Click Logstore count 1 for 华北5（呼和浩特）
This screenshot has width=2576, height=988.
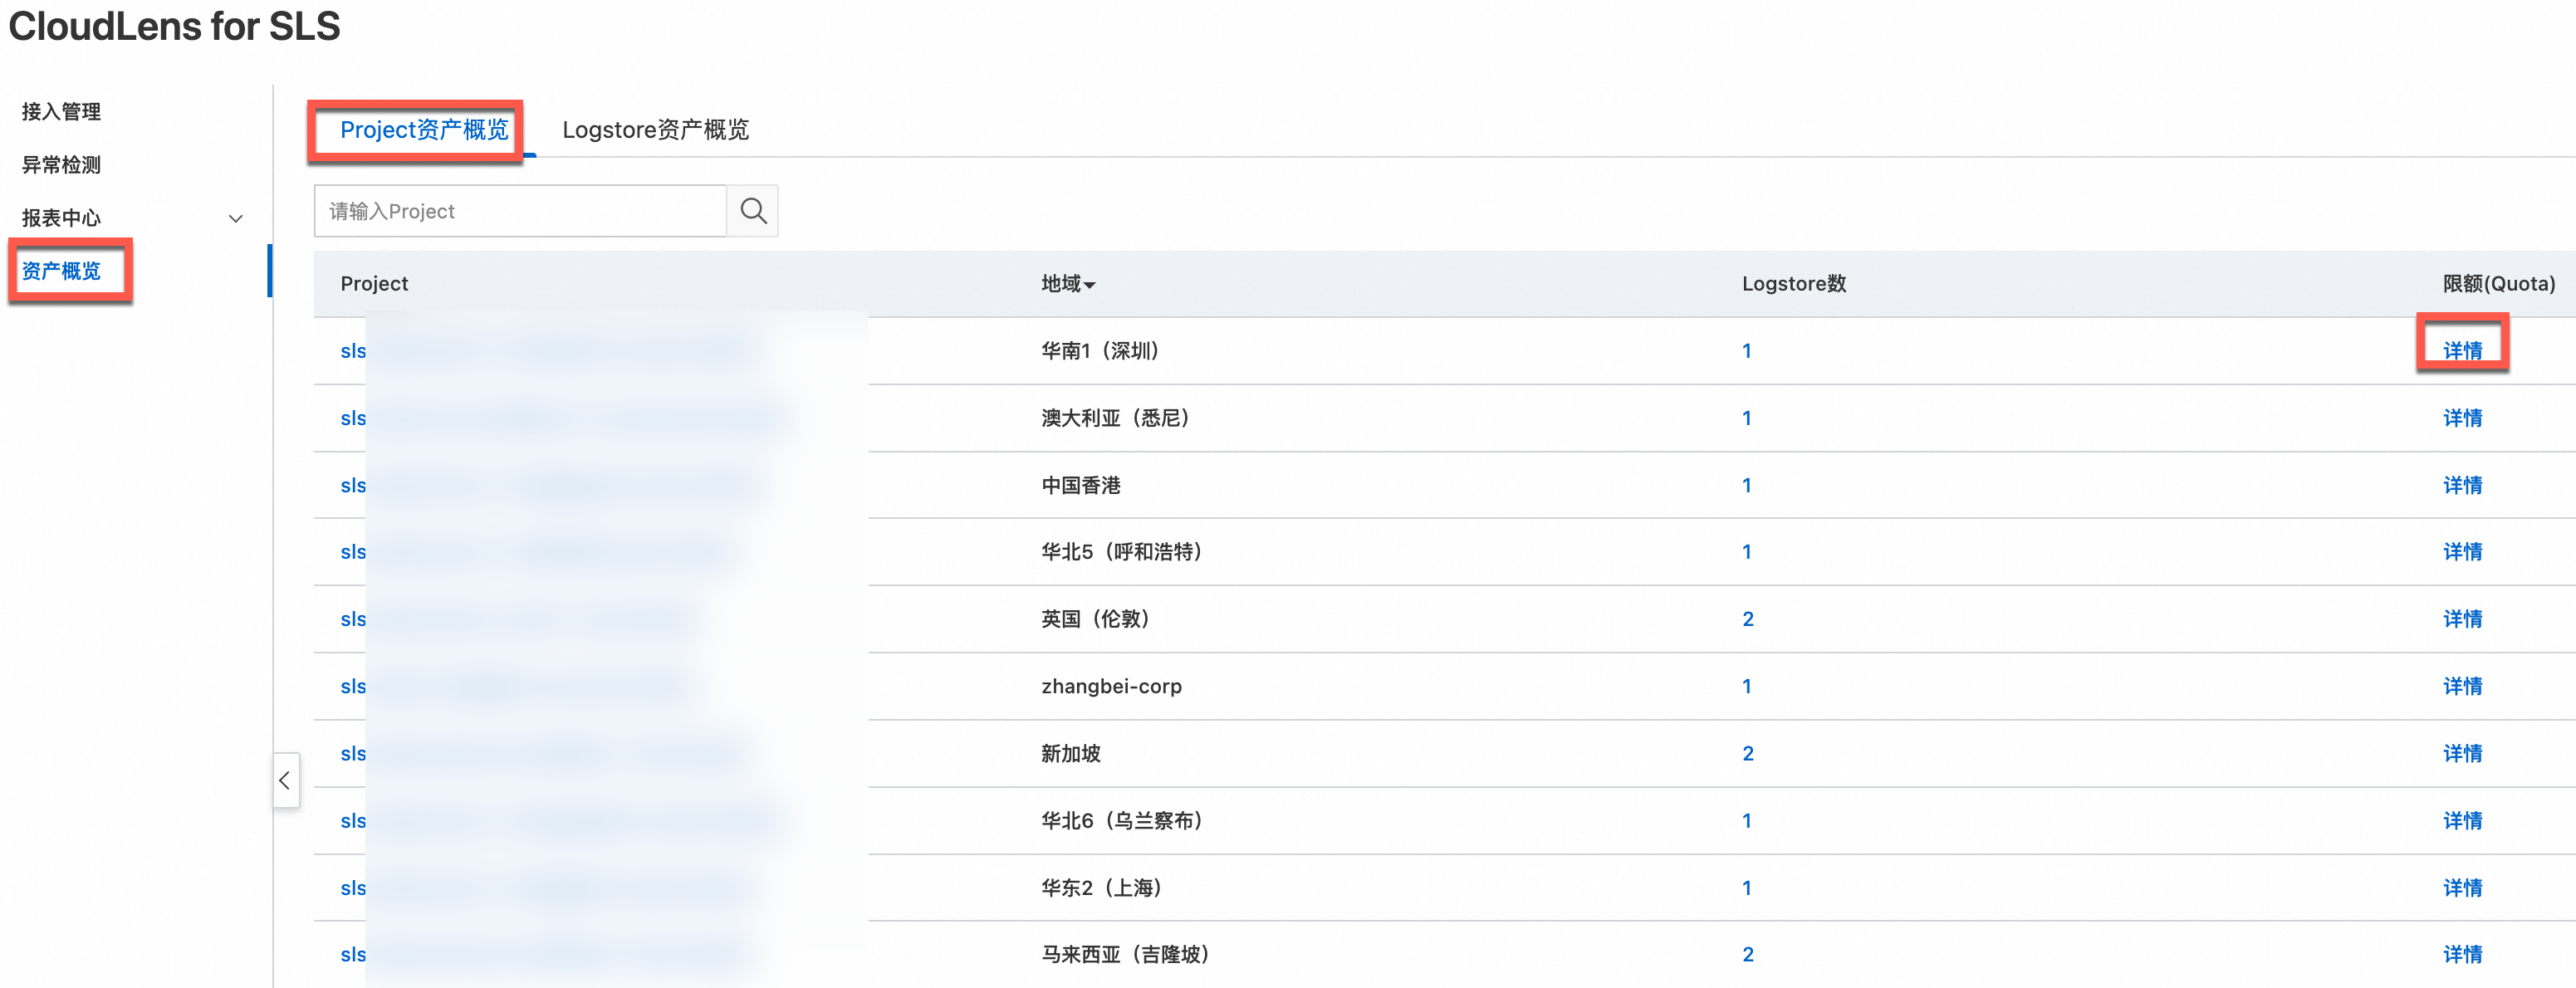coord(1747,552)
